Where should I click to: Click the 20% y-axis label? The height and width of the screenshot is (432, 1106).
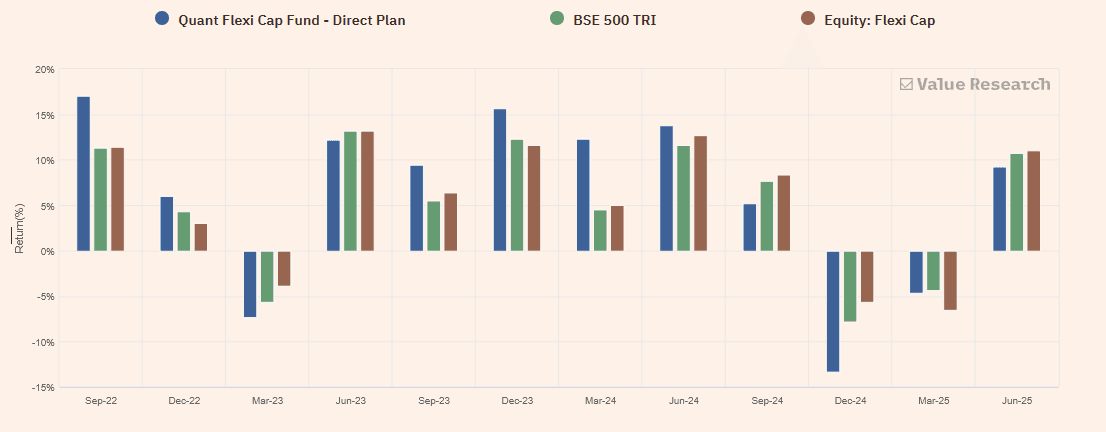point(45,69)
